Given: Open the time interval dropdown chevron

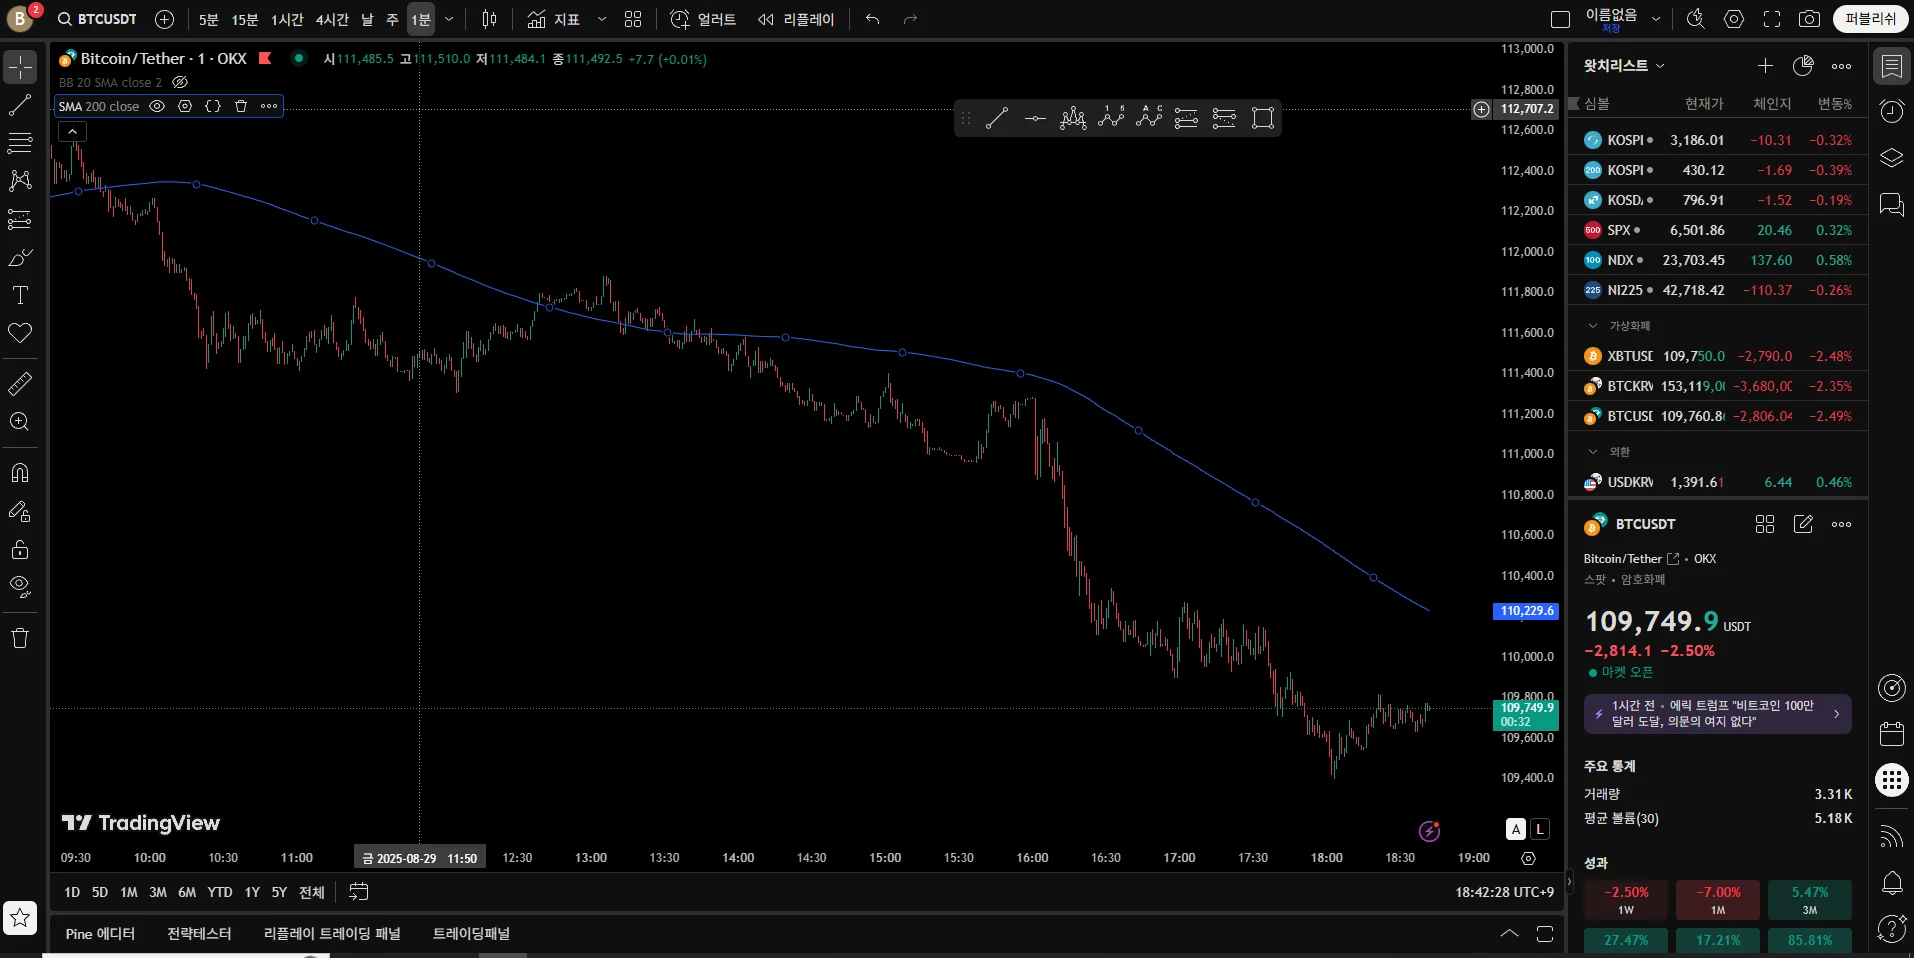Looking at the screenshot, I should [449, 19].
